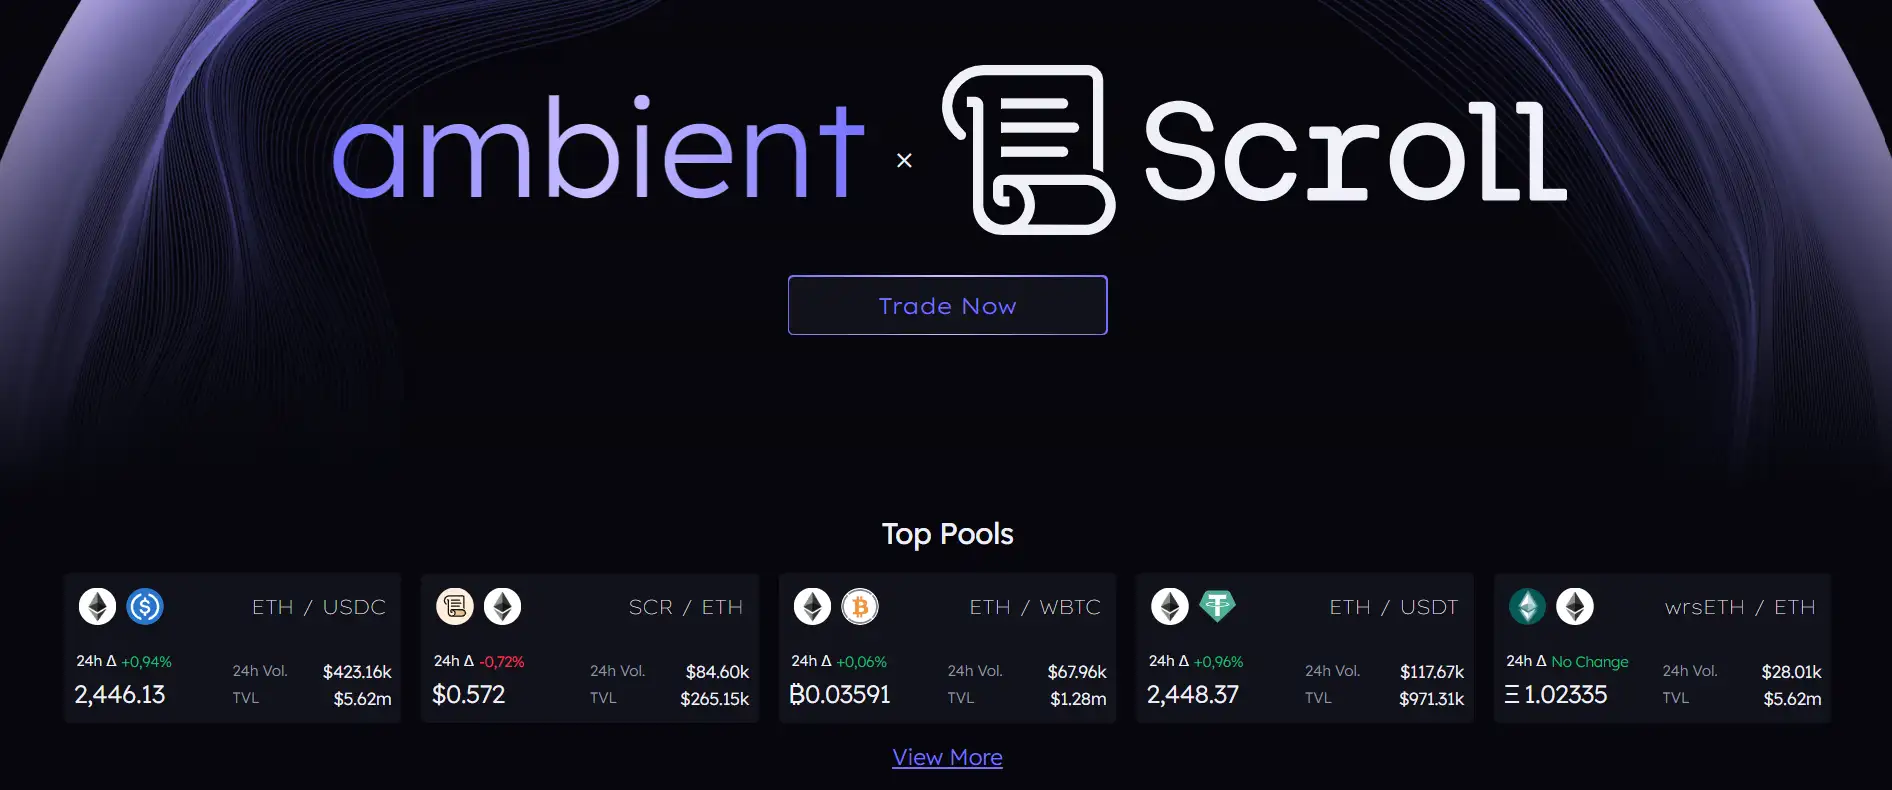Click the SCR token icon
Viewport: 1892px width, 790px height.
coord(455,606)
